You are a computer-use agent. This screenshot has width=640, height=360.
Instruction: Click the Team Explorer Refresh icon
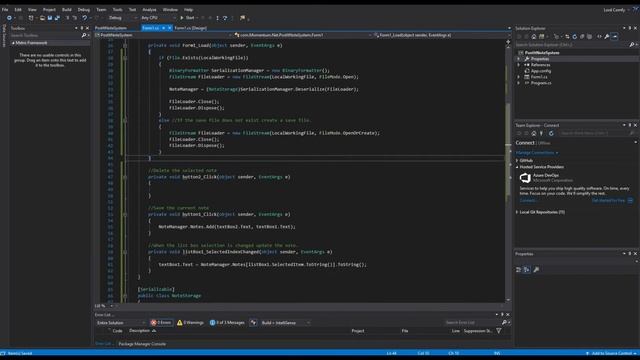(551, 133)
